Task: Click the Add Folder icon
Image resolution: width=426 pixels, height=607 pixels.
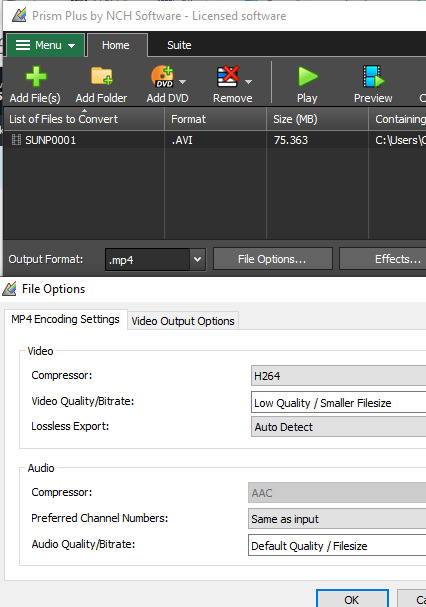Action: (x=102, y=76)
